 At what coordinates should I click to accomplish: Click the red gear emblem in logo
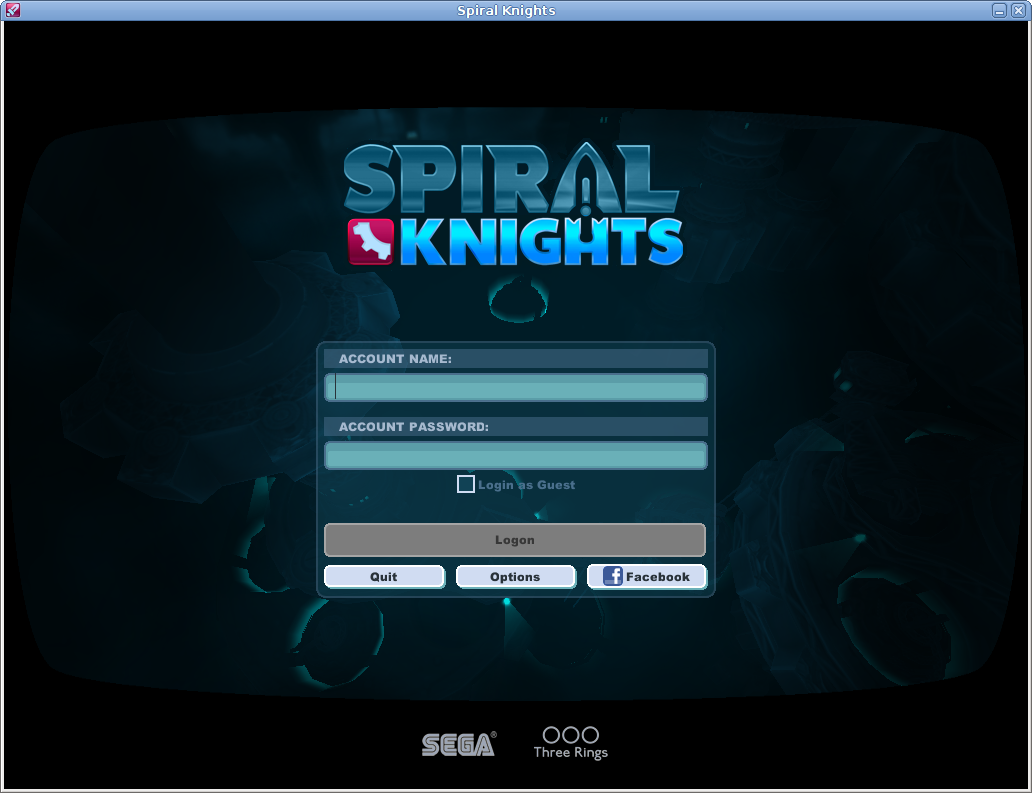(x=371, y=242)
